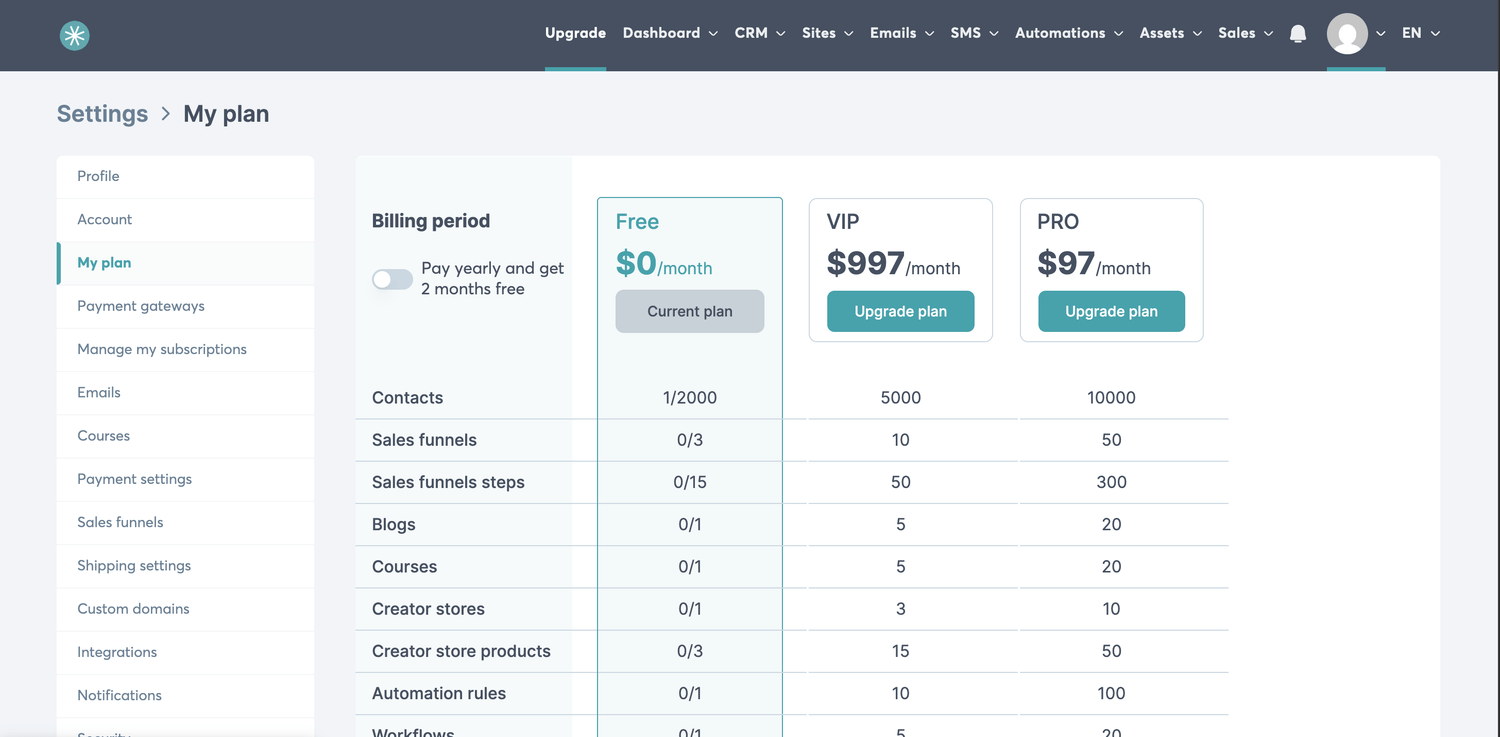Click the systeme.io snowflake logo

point(74,35)
